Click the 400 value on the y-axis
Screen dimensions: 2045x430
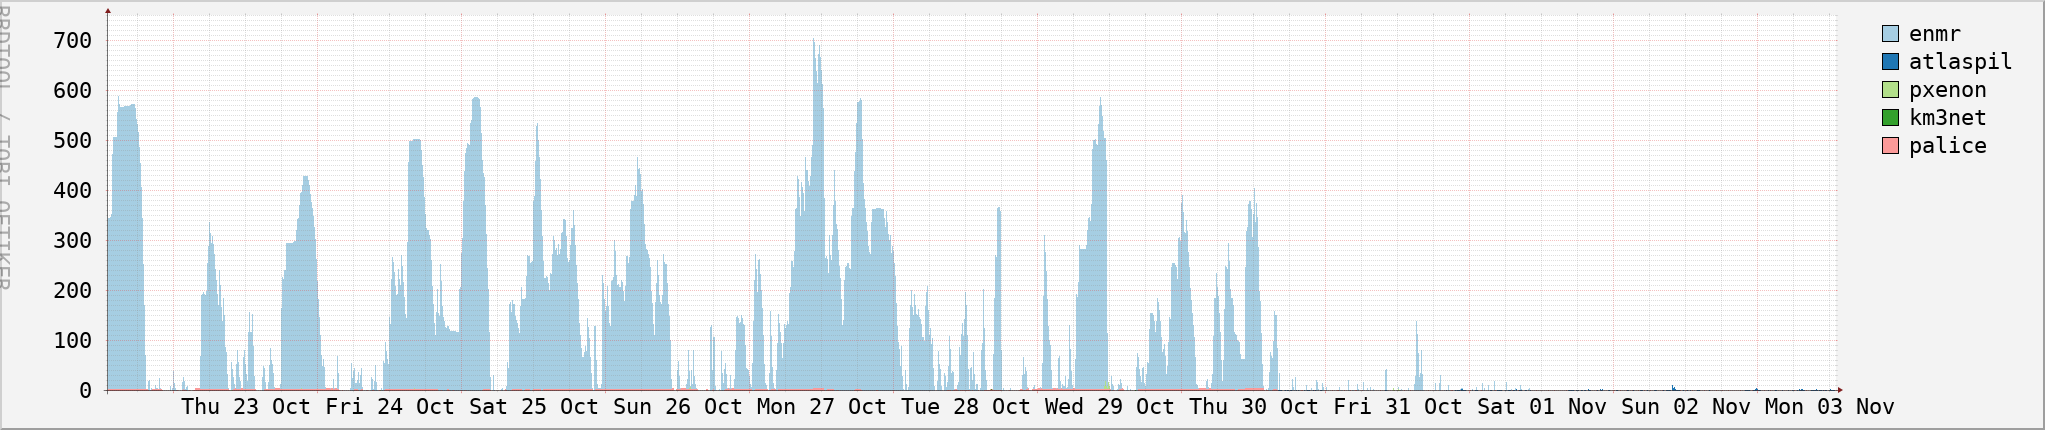(73, 191)
